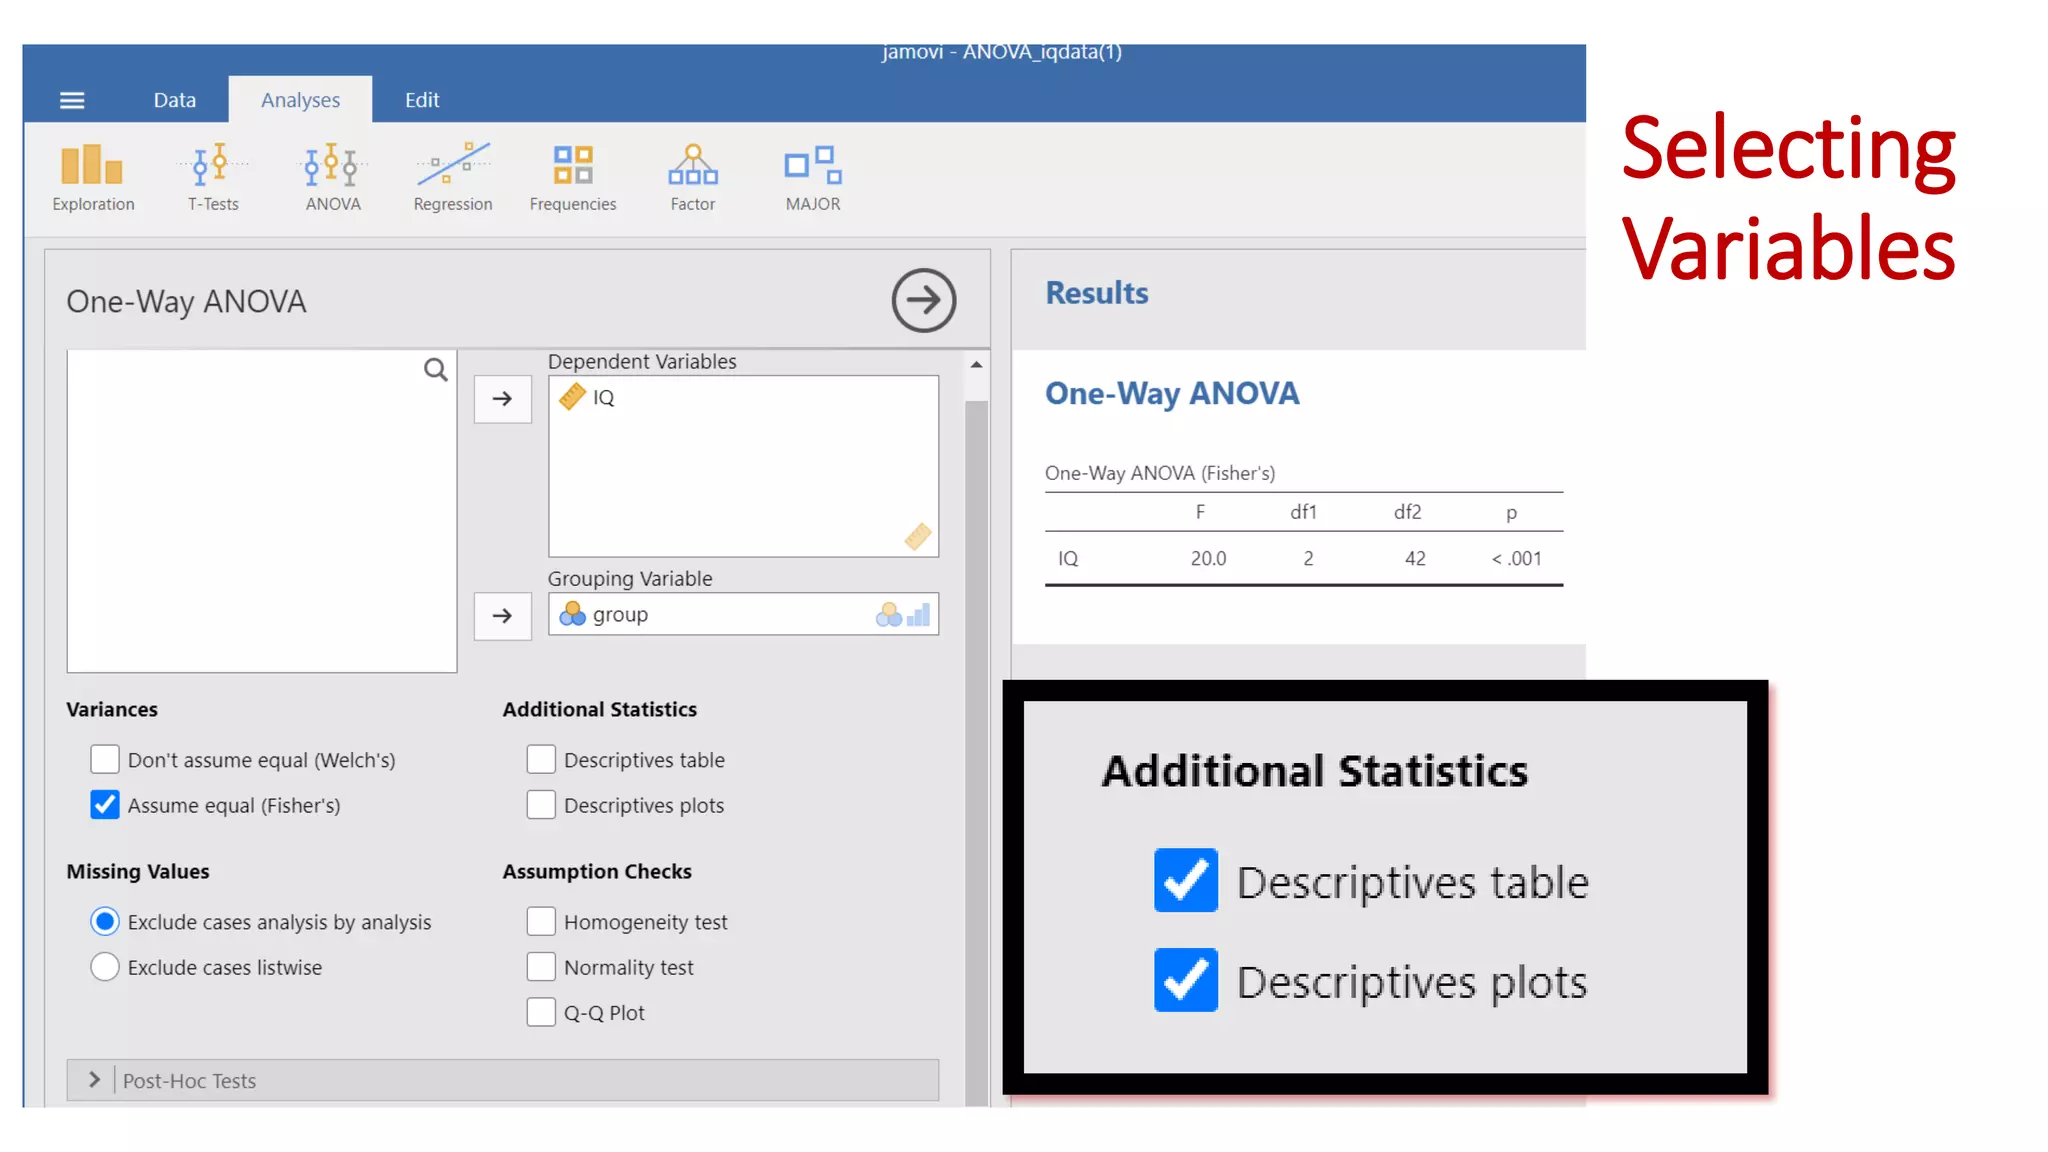This screenshot has height=1152, width=2048.
Task: Open the T-Tests analyses menu
Action: [x=213, y=177]
